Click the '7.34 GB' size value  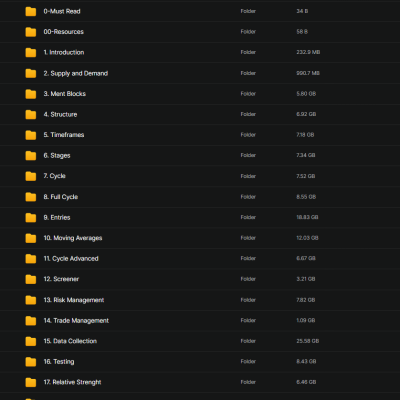[x=306, y=155]
